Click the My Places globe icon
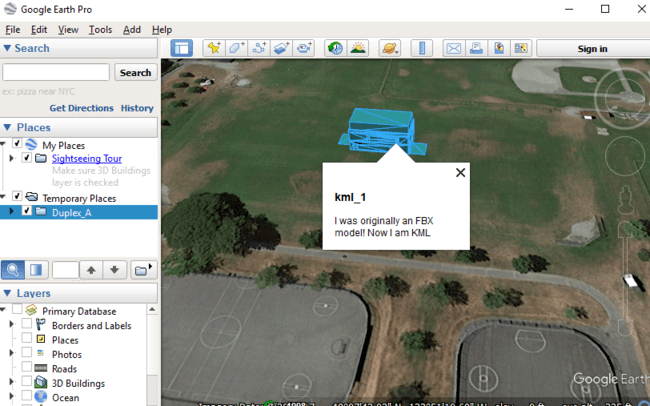This screenshot has height=406, width=650. pyautogui.click(x=31, y=144)
